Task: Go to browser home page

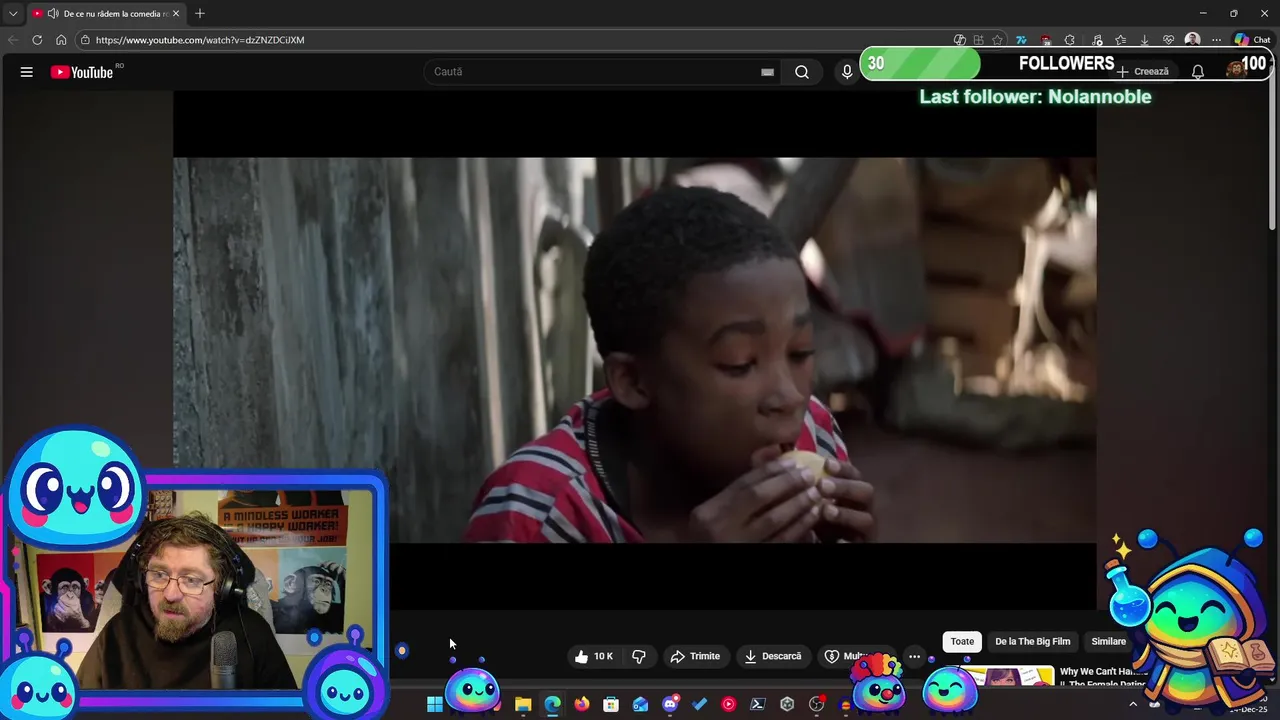Action: [61, 40]
